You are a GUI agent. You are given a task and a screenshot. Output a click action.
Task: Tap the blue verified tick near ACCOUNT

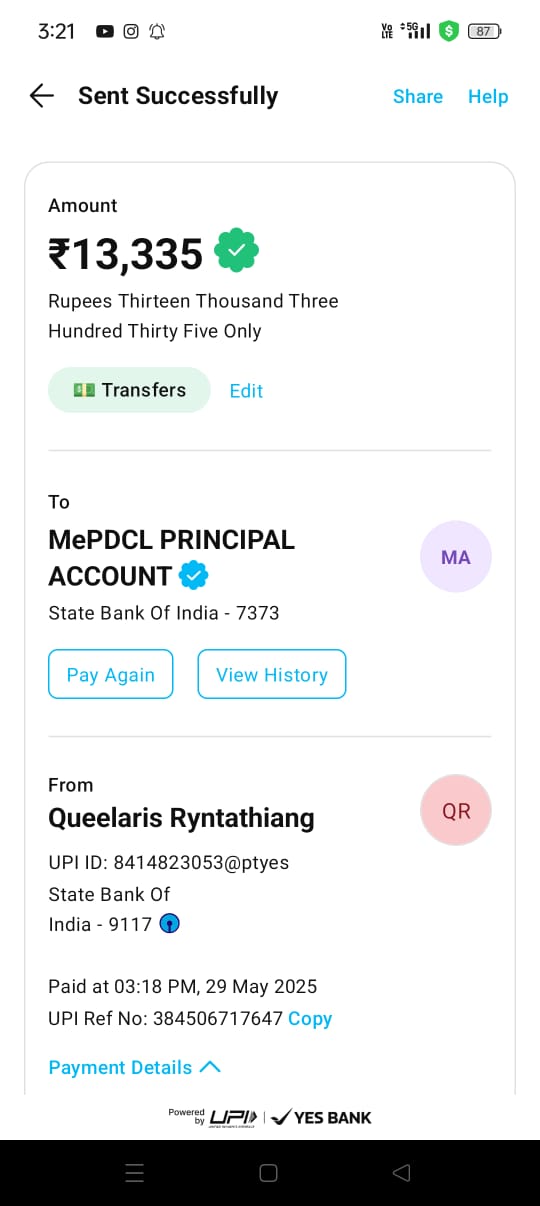click(194, 576)
